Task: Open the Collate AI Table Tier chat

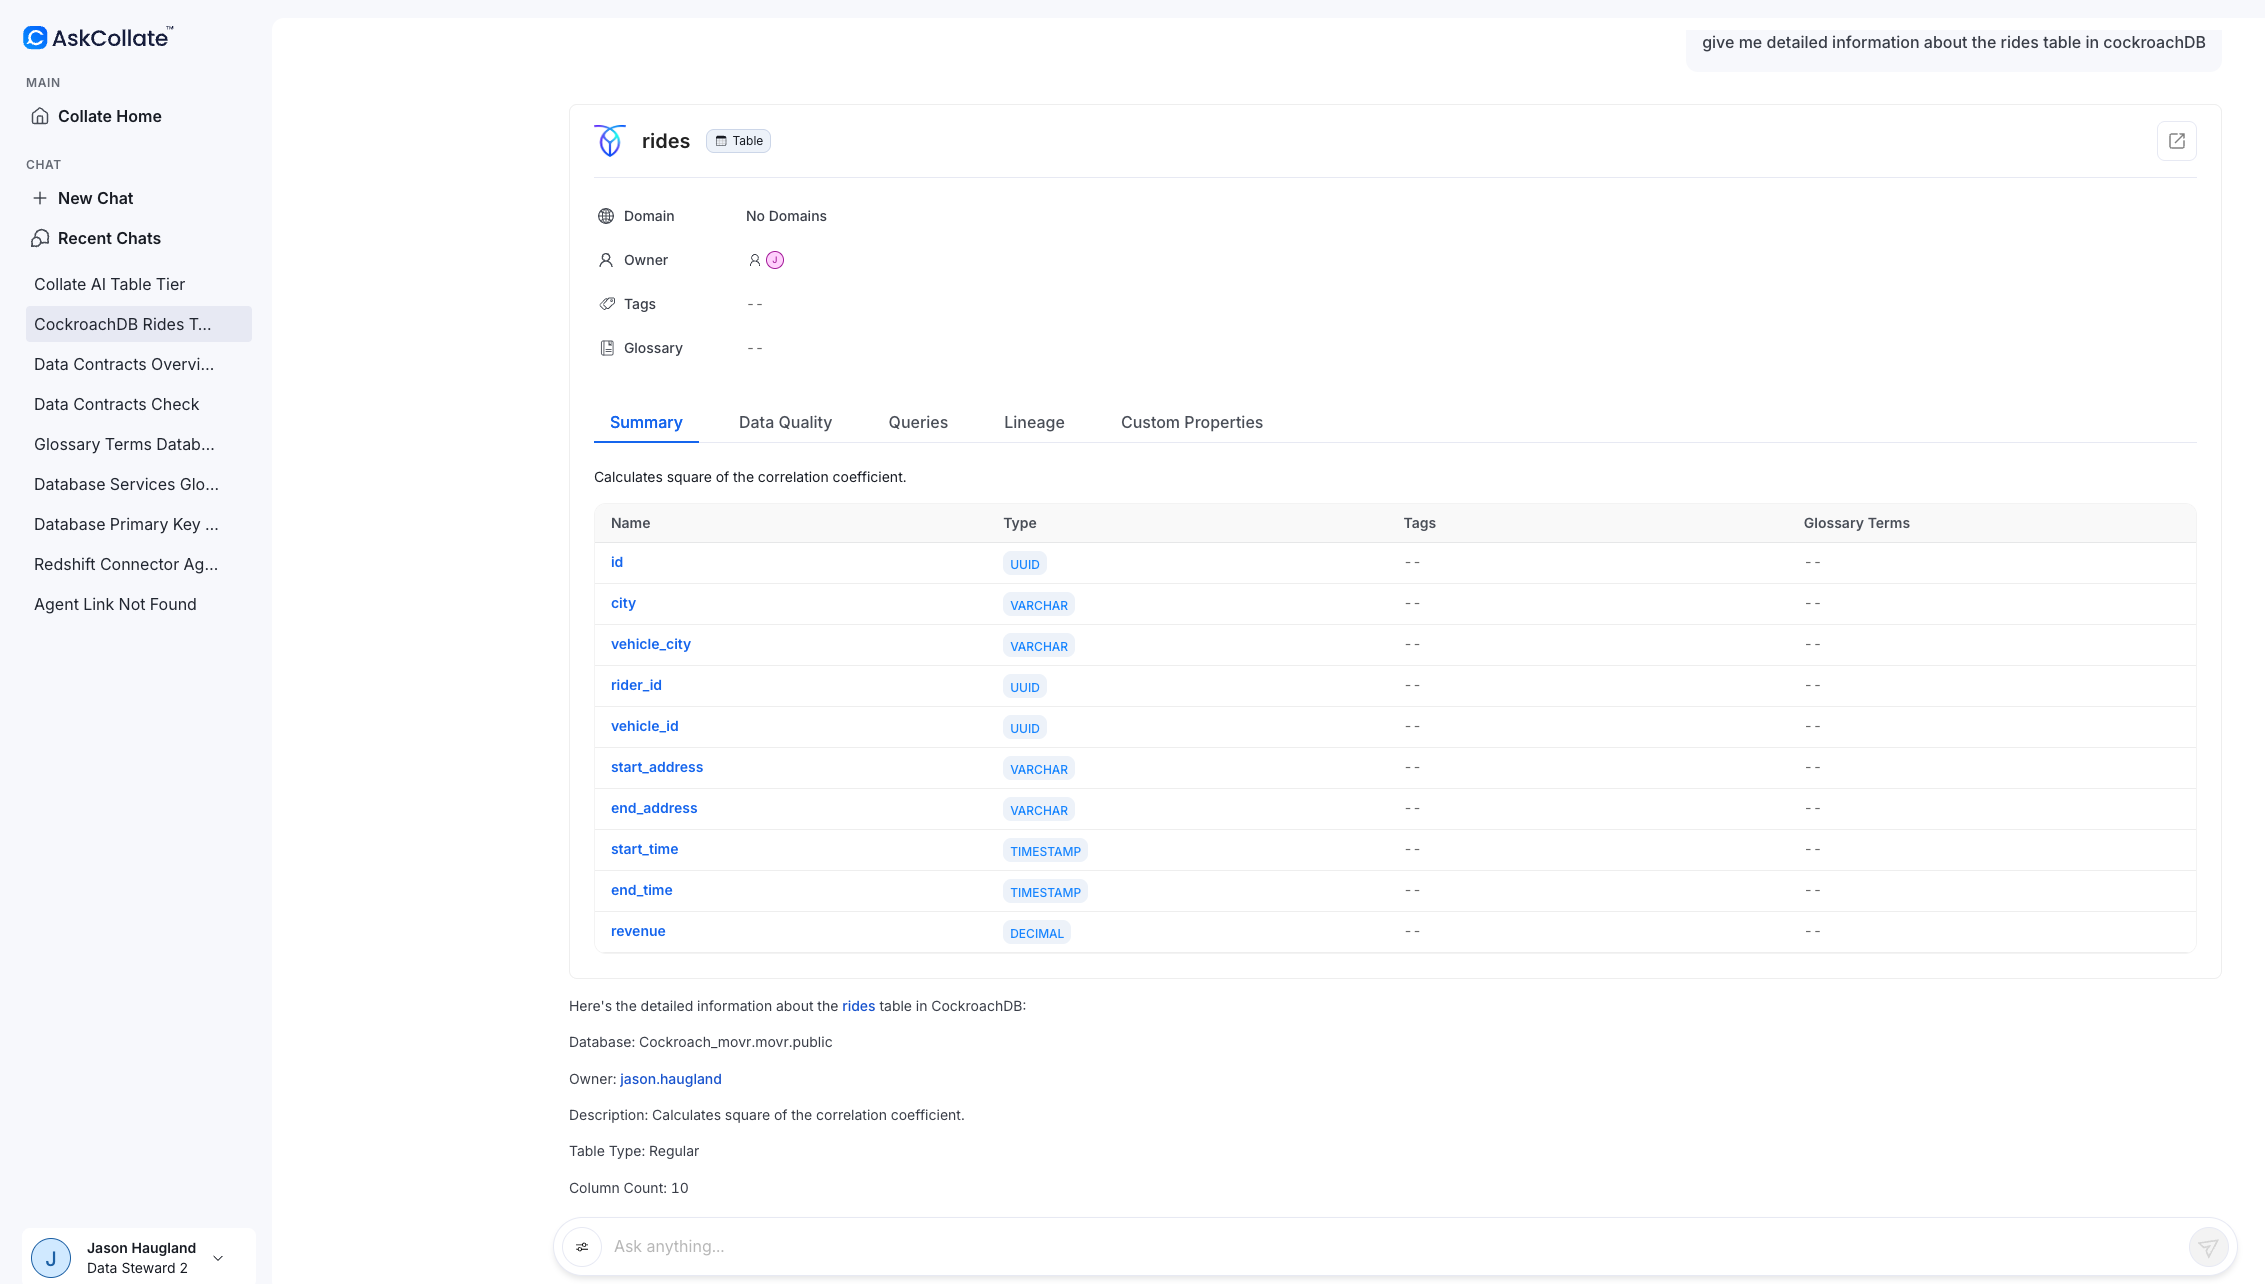Action: (x=139, y=284)
